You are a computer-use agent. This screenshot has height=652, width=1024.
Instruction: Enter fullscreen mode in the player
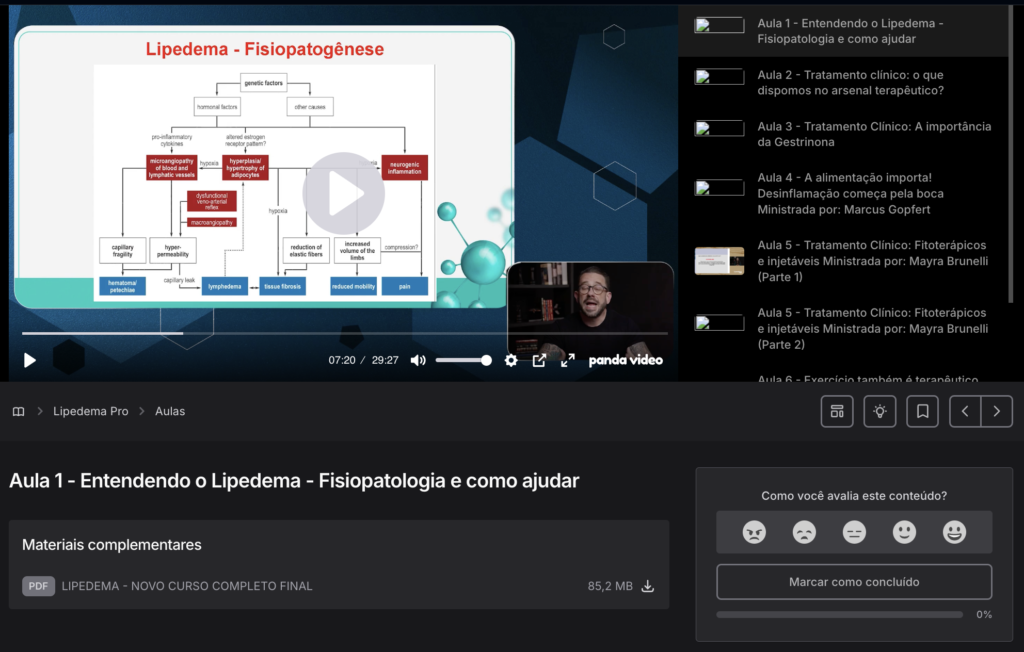pyautogui.click(x=568, y=361)
